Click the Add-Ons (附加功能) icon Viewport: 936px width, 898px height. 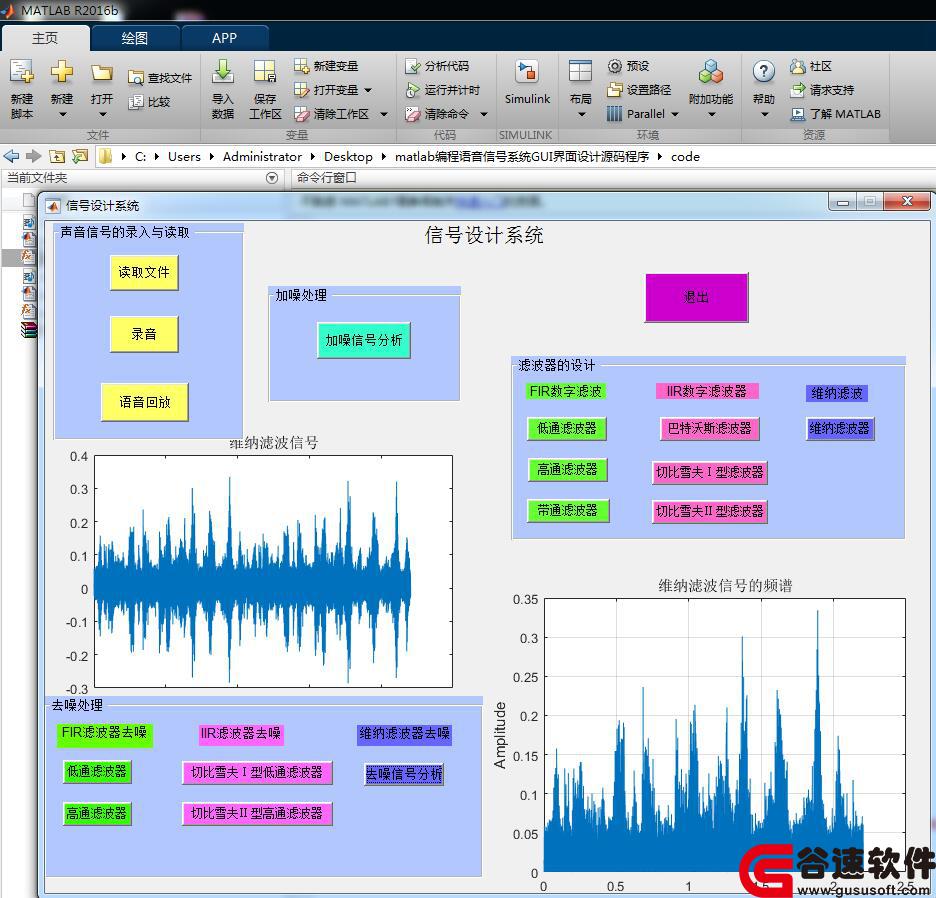pos(711,72)
